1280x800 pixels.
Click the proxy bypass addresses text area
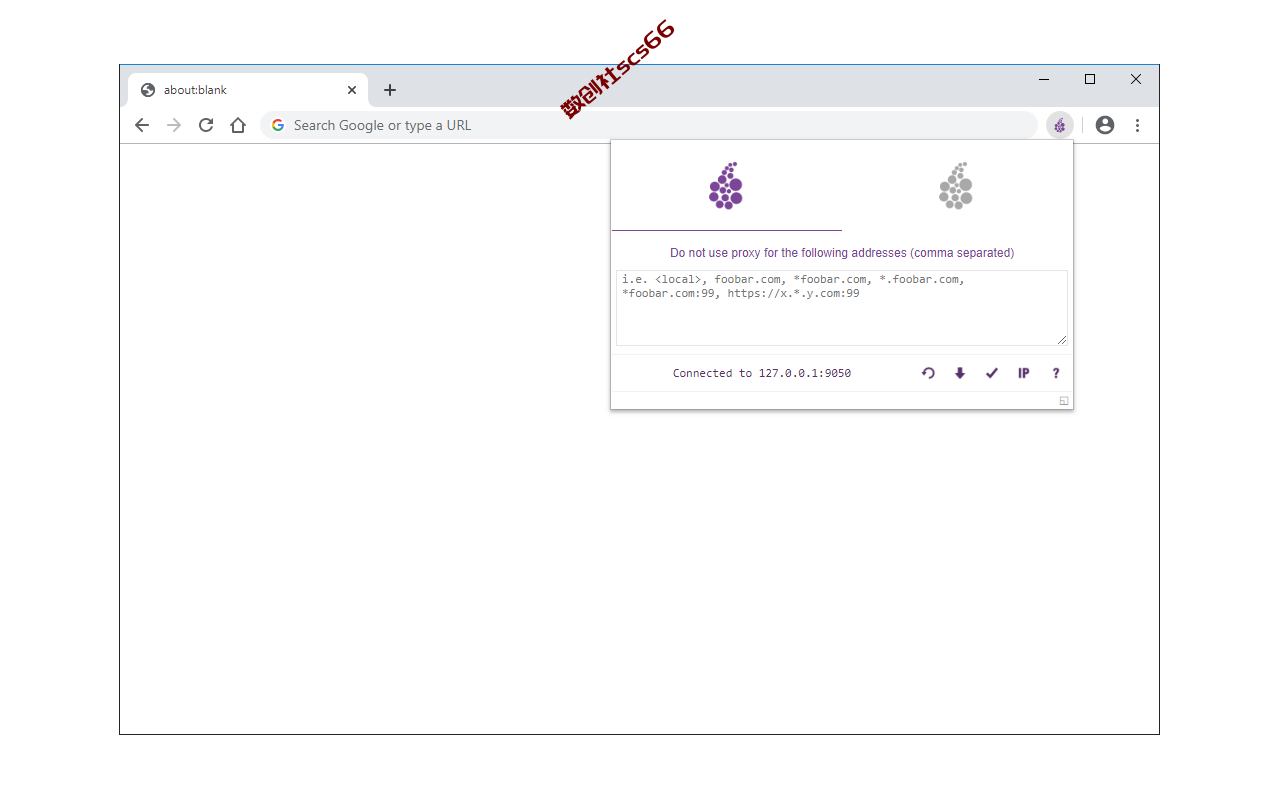pos(842,308)
